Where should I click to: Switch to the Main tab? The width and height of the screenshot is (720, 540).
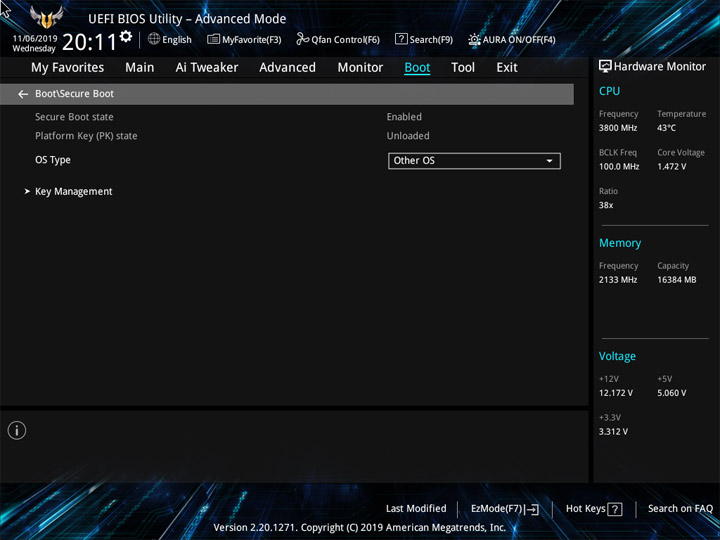pos(140,68)
